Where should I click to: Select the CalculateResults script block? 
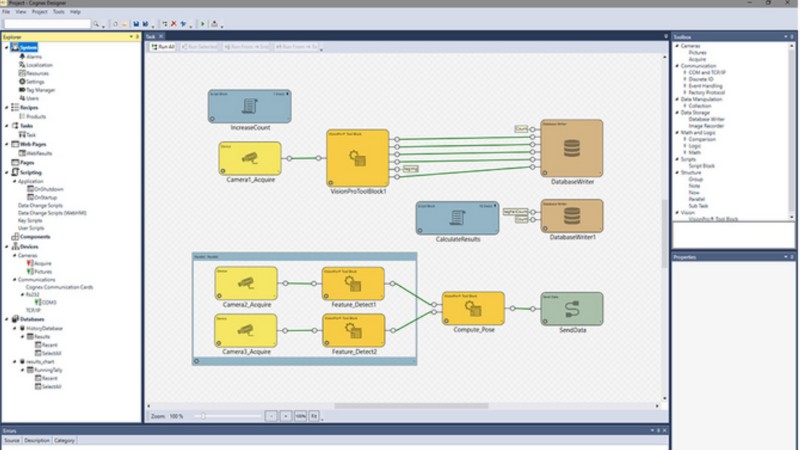coord(457,218)
